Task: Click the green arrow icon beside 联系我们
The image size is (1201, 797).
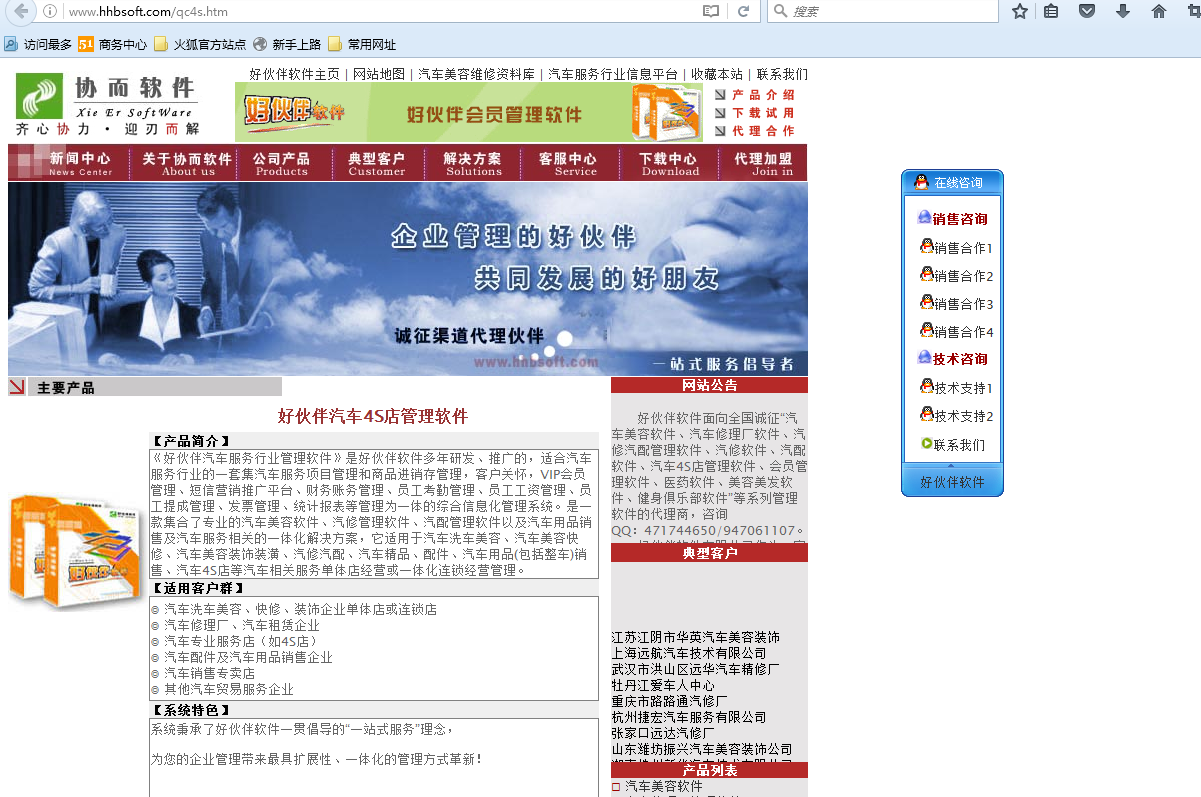Action: 926,444
